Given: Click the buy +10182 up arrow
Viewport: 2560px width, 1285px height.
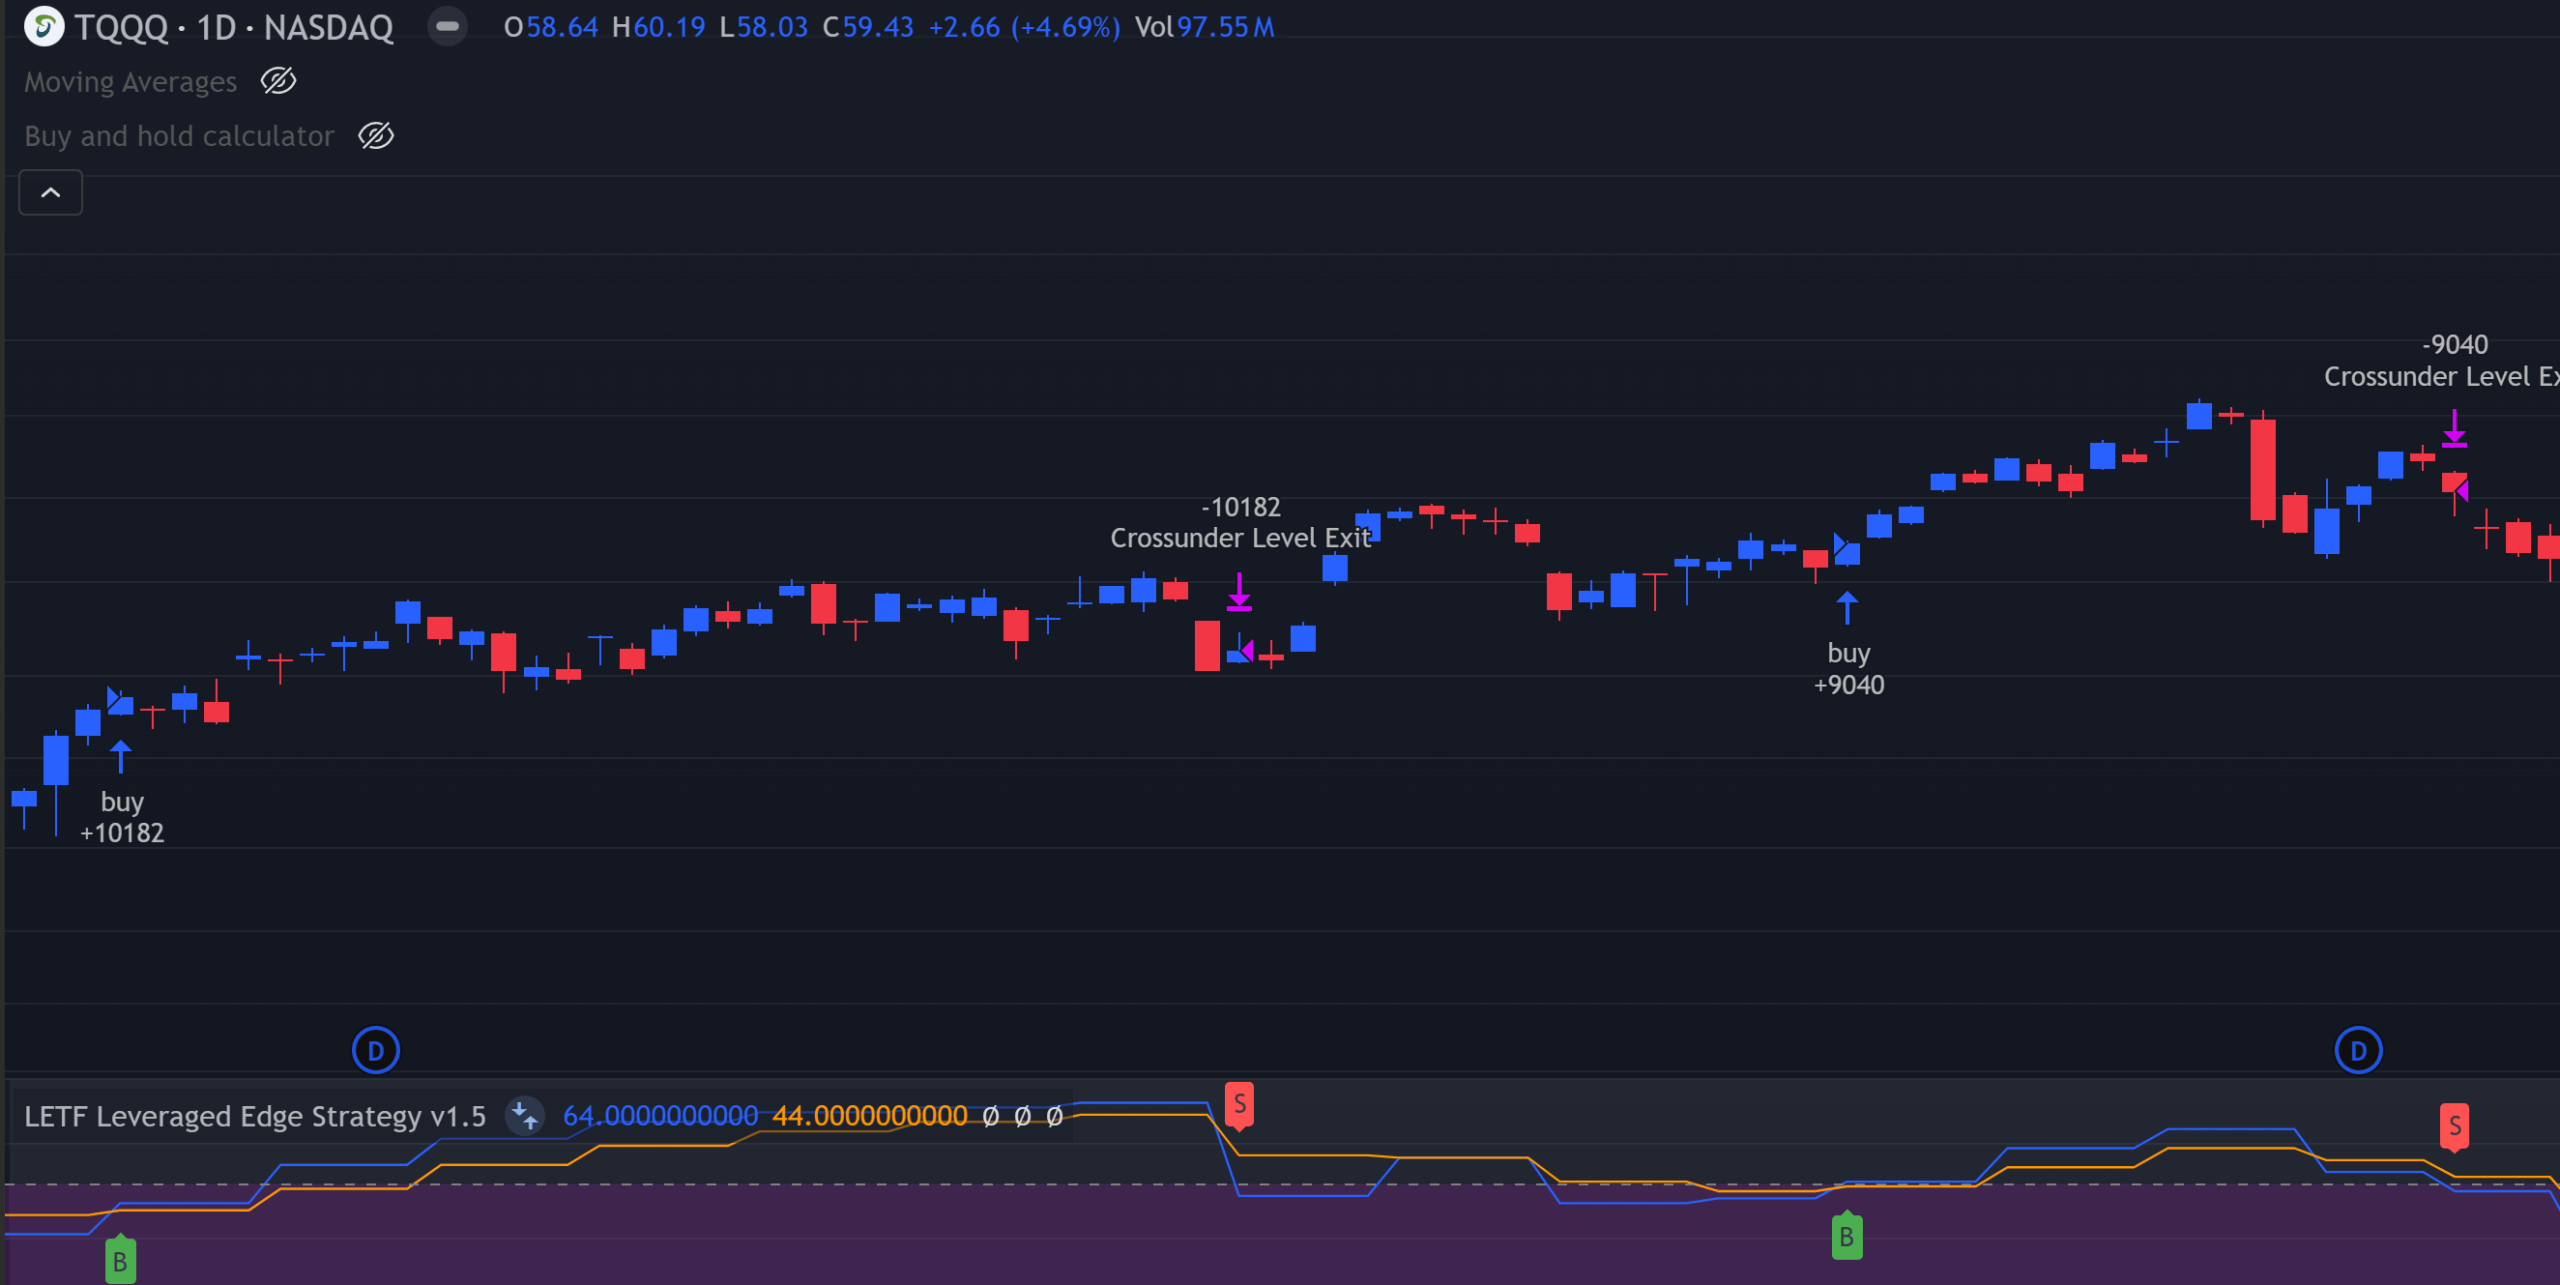Looking at the screenshot, I should pos(121,756).
